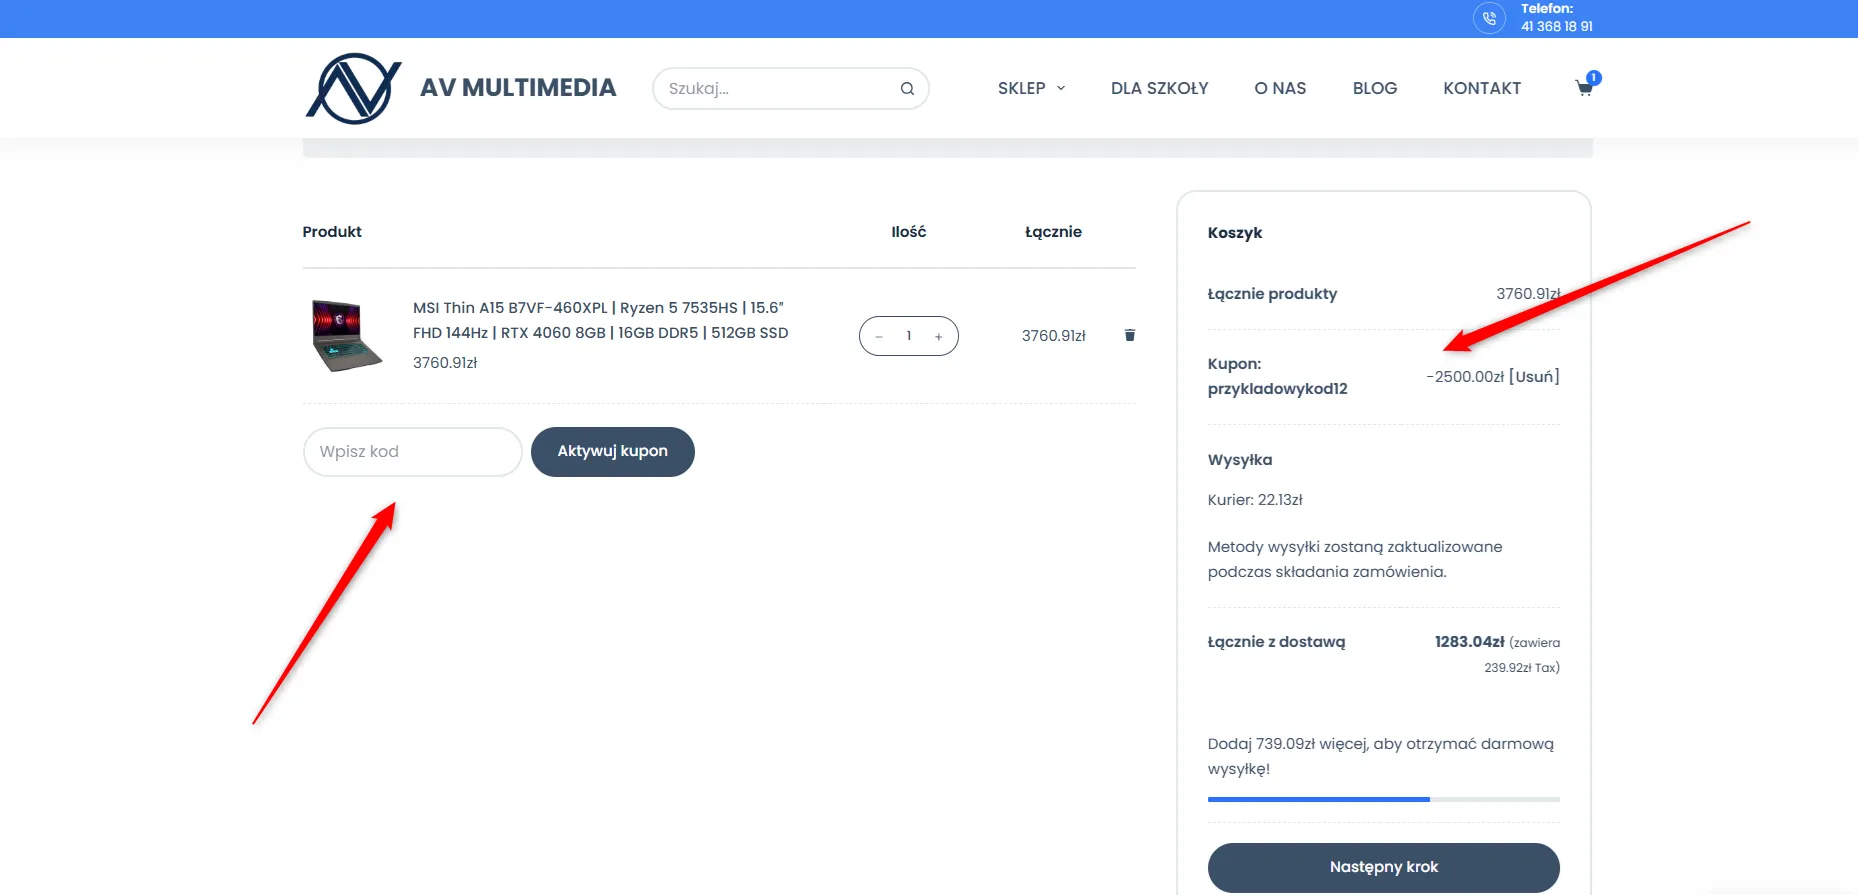
Task: Click the -2500.00zł discount value
Action: (1465, 376)
